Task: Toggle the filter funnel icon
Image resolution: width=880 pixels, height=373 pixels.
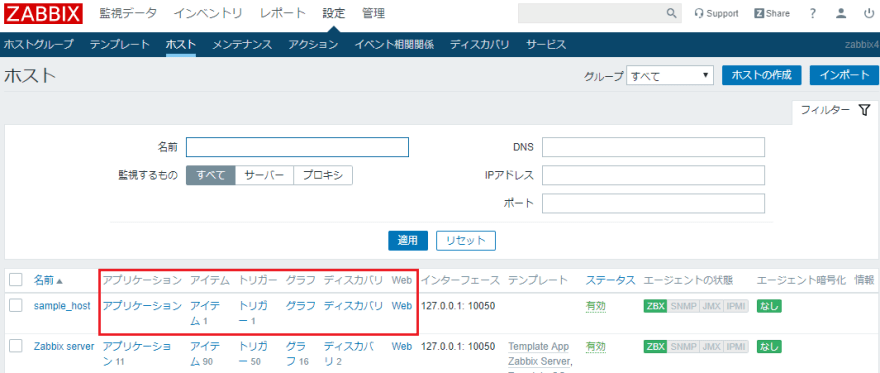Action: click(864, 110)
